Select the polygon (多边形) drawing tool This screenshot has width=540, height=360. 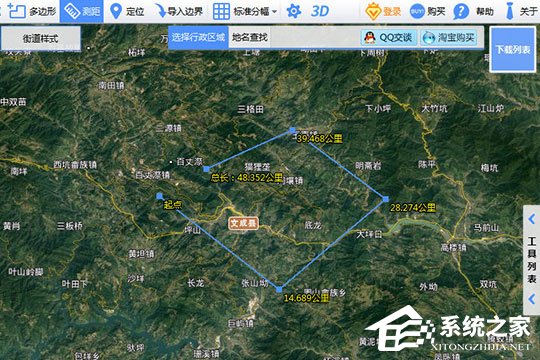(x=32, y=11)
